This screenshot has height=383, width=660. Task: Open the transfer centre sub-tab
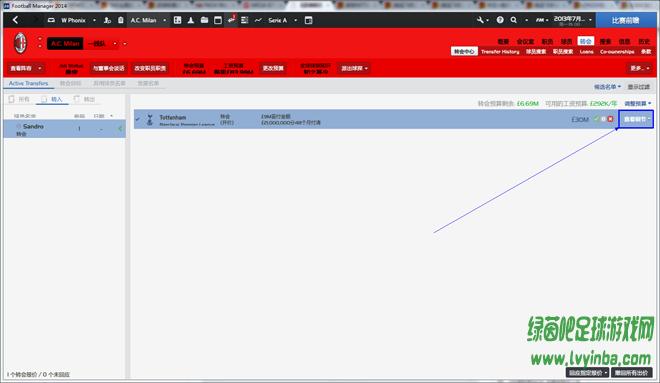[x=464, y=51]
